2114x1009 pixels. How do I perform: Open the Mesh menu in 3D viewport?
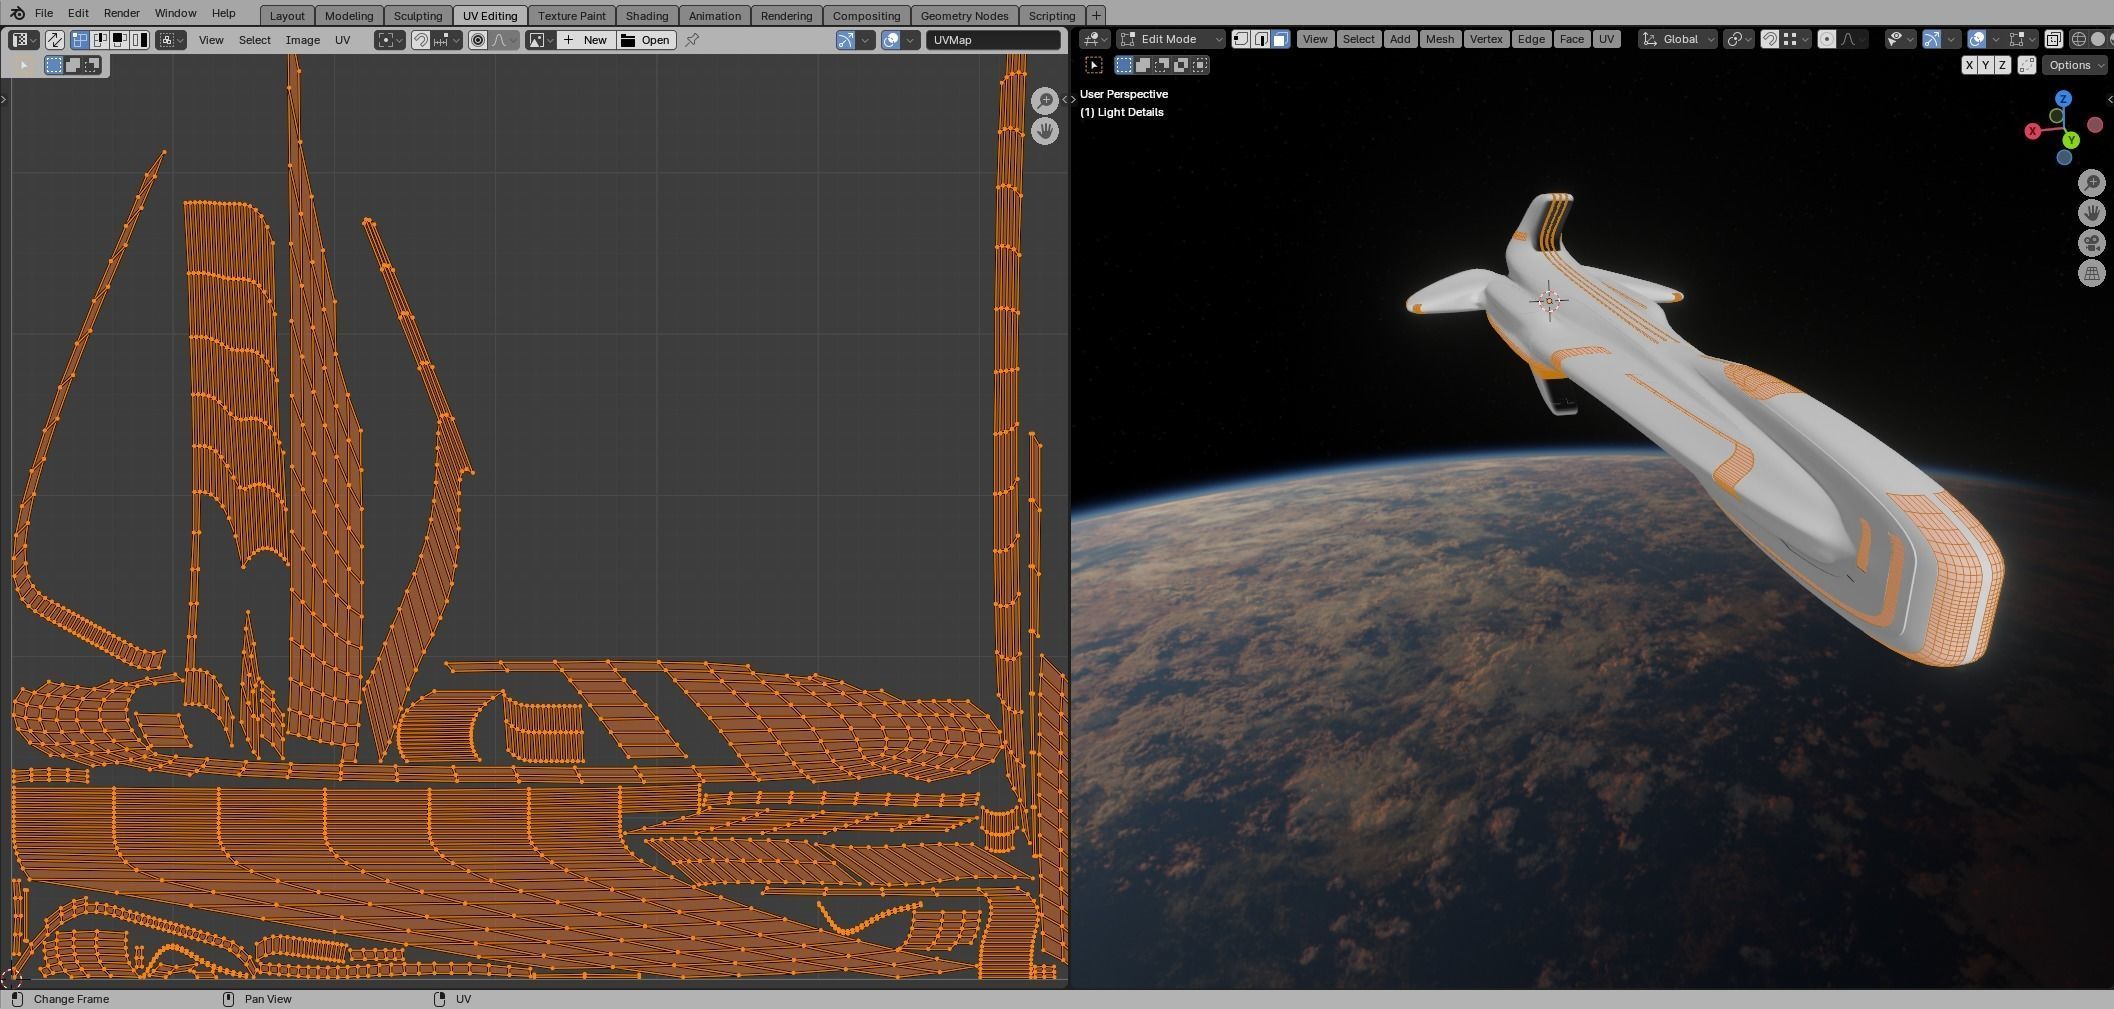[1440, 39]
